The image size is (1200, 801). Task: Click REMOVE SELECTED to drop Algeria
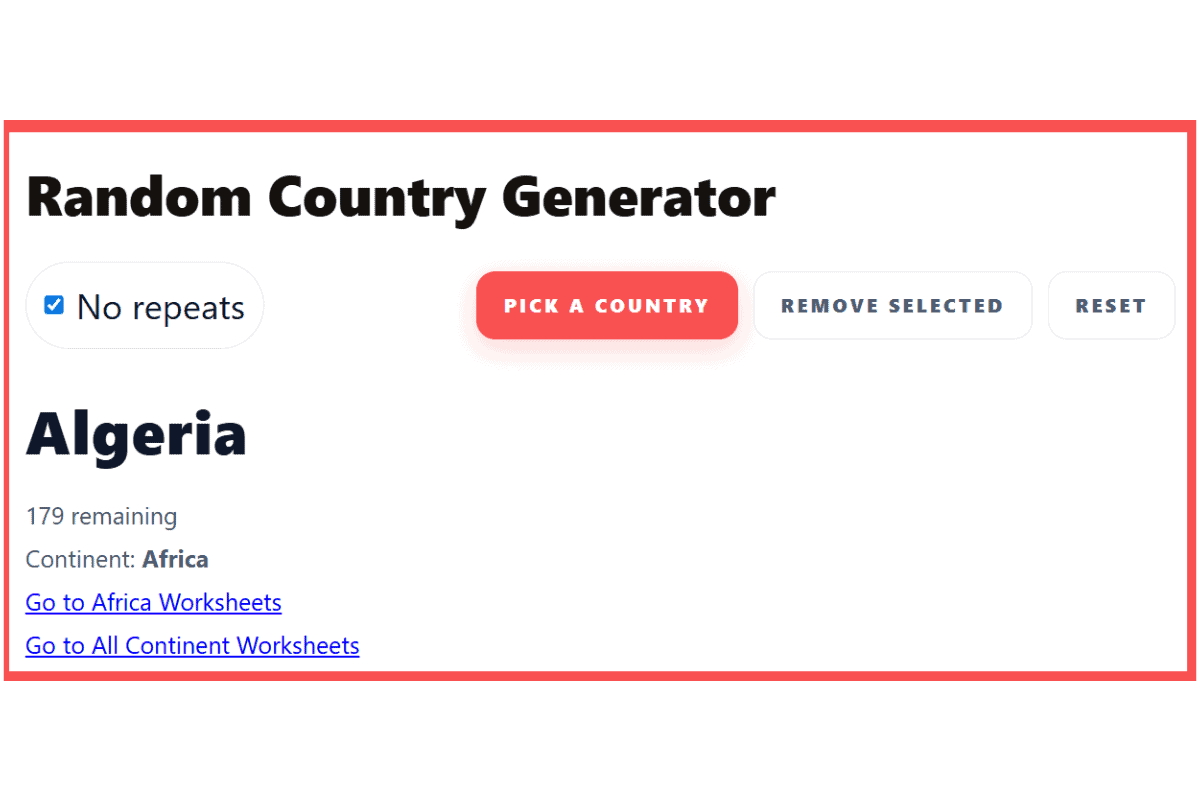(x=892, y=305)
